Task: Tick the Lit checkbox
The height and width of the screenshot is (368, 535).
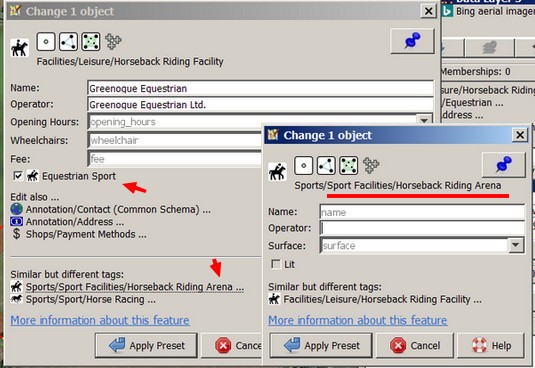Action: 276,264
